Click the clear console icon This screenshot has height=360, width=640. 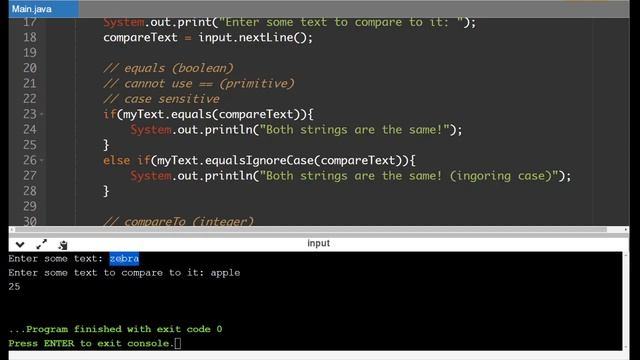pyautogui.click(x=63, y=245)
